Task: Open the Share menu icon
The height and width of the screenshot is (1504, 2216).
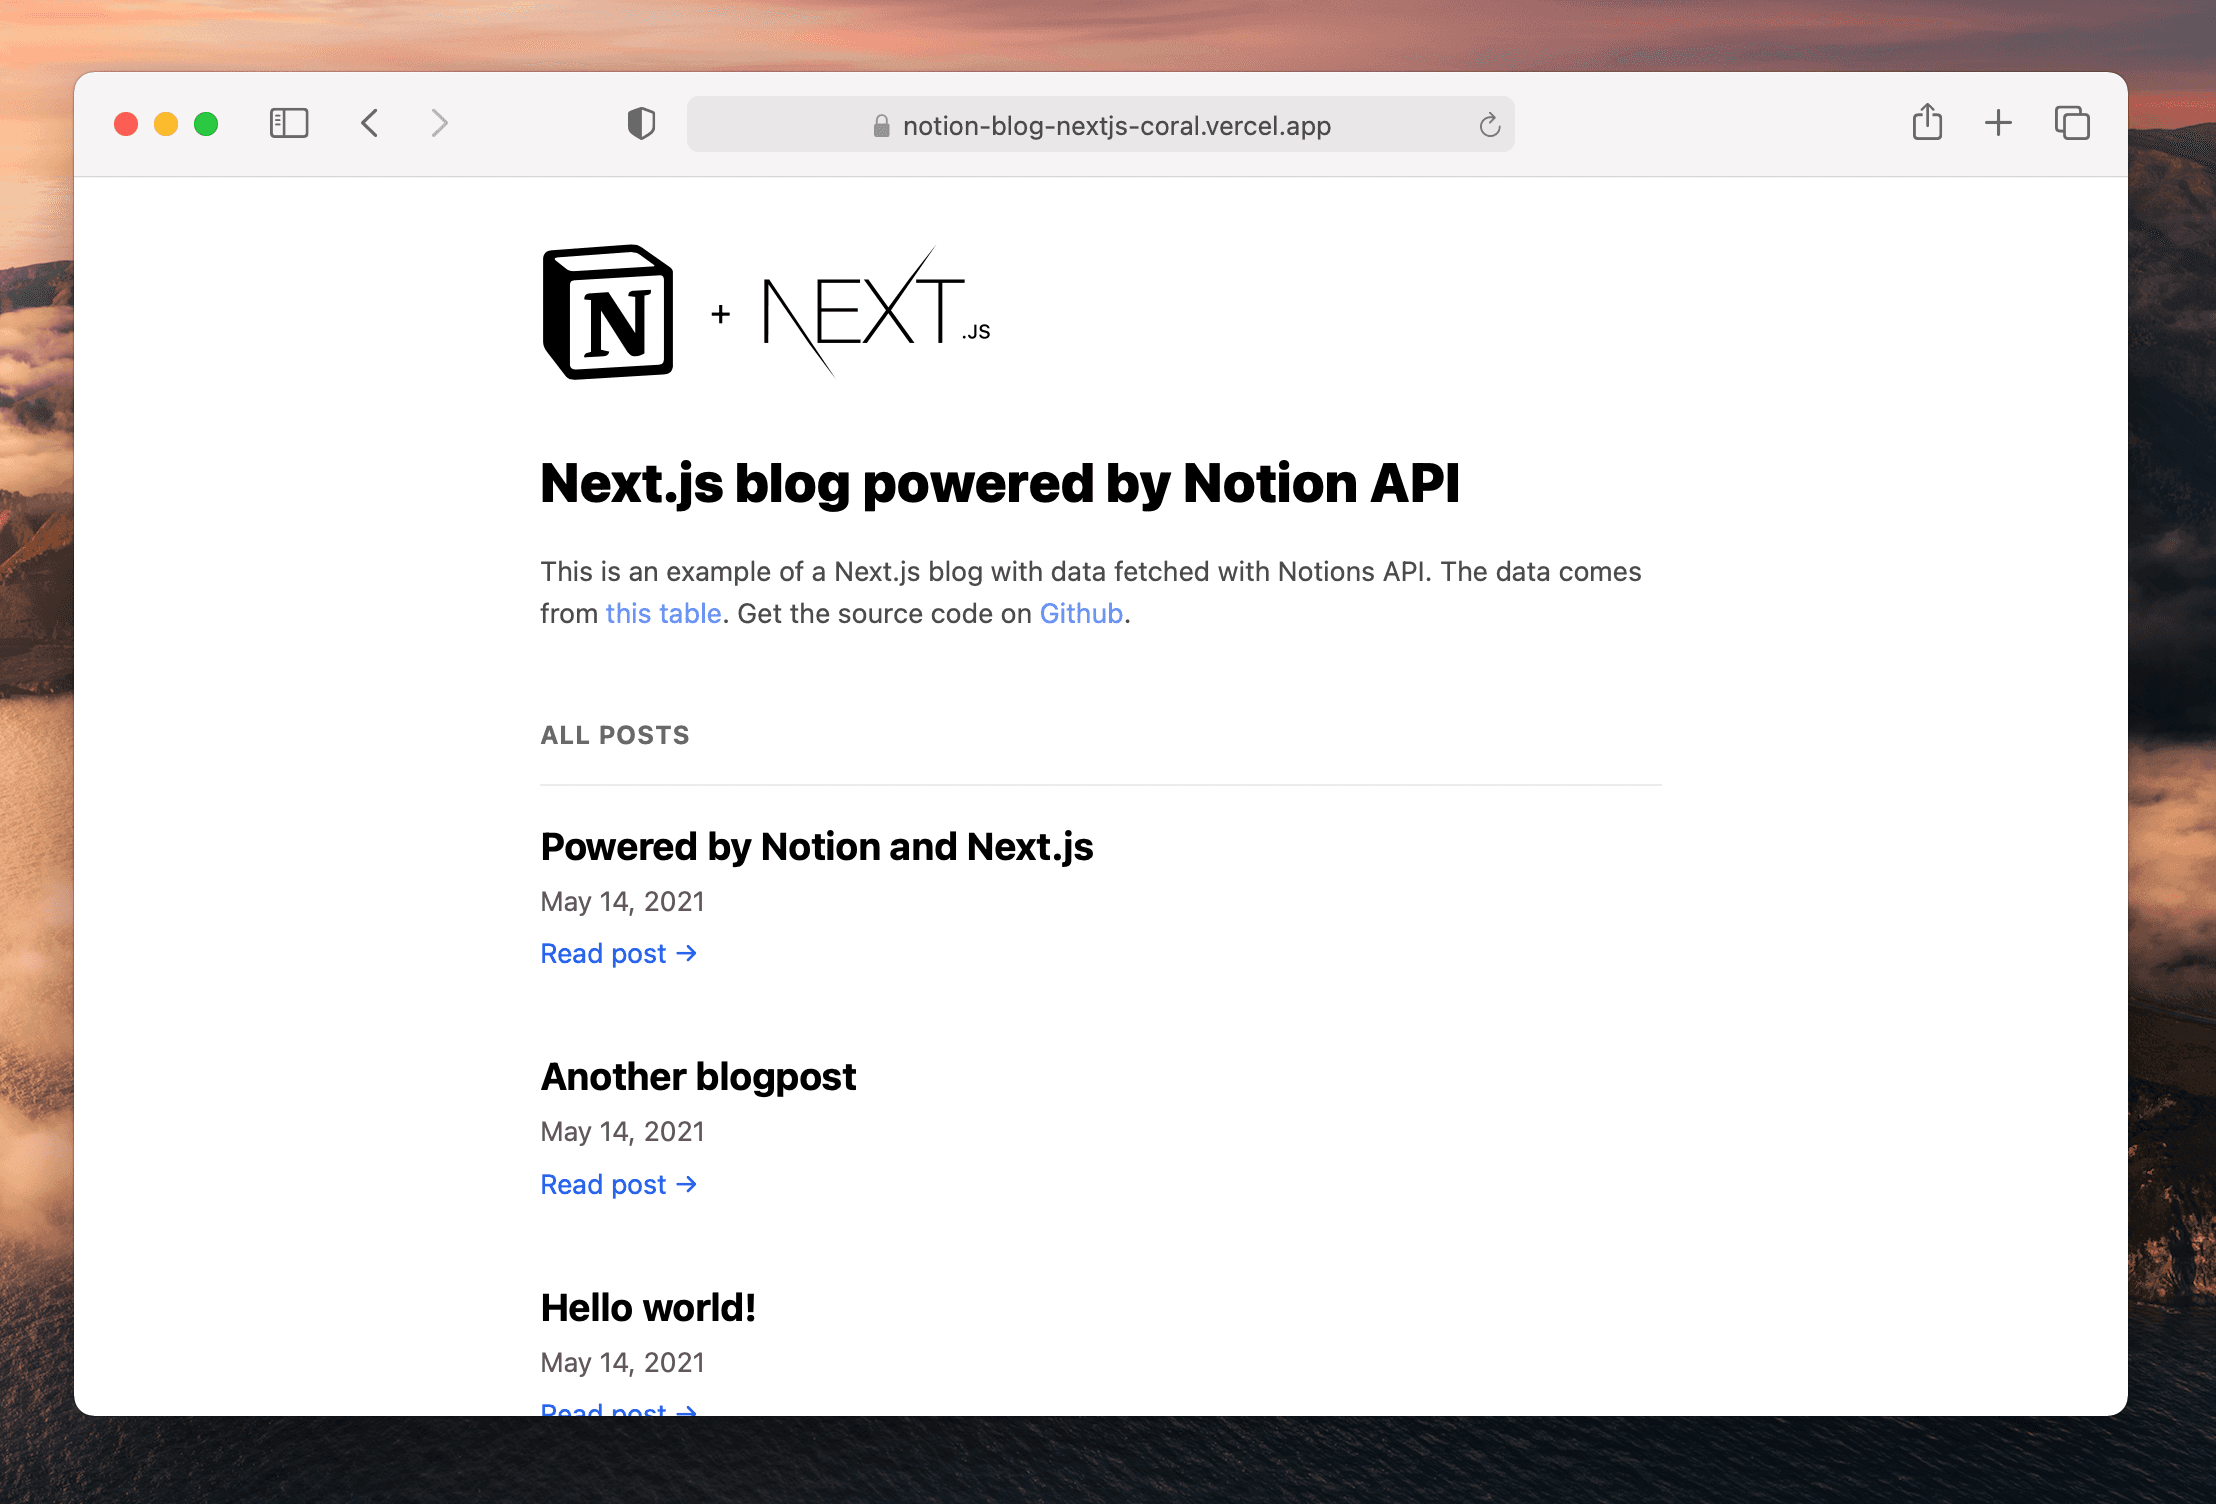Action: tap(1927, 122)
